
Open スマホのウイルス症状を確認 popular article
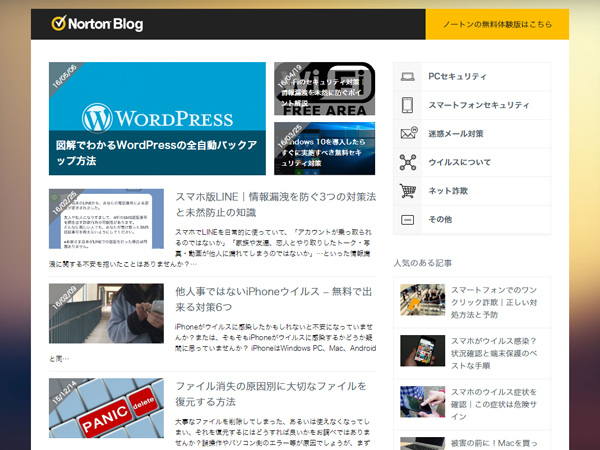point(494,404)
